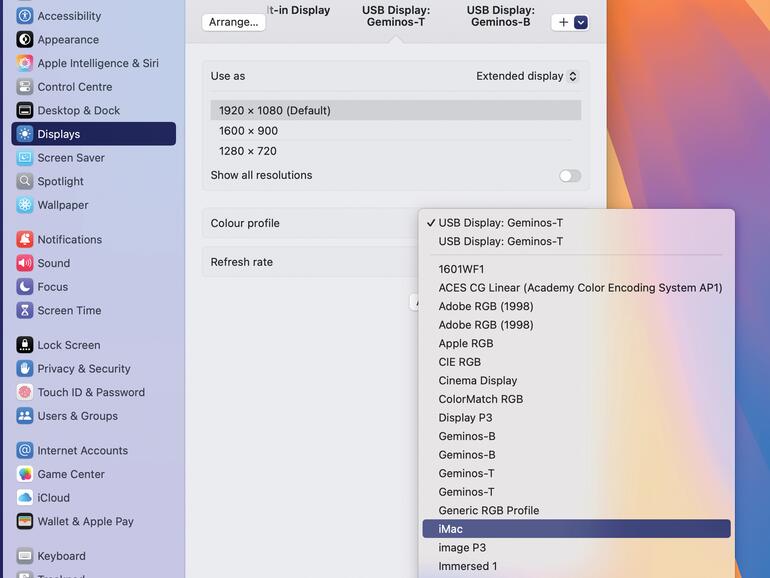Open the Wallpaper icon

(25, 205)
